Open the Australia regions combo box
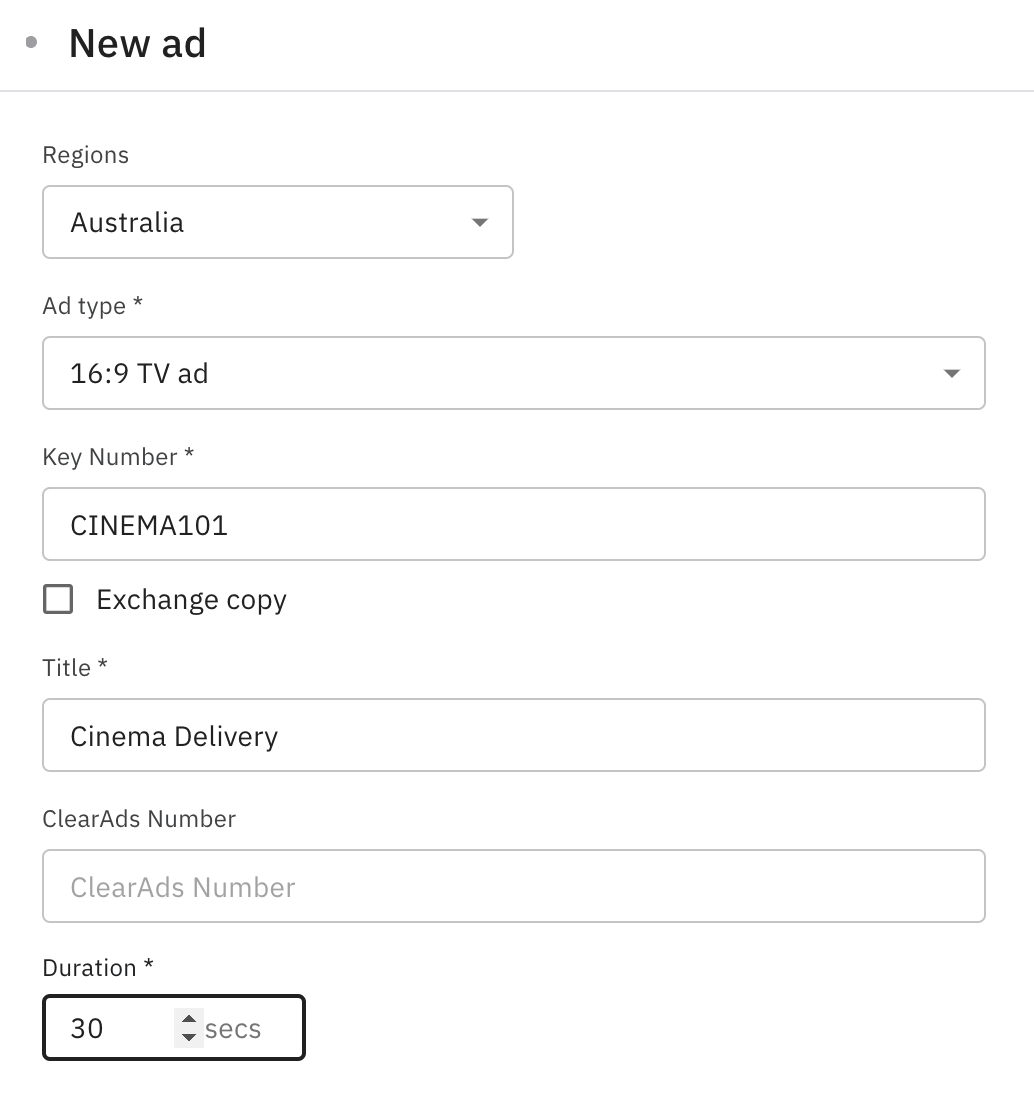Image resolution: width=1034 pixels, height=1094 pixels. tap(260, 222)
